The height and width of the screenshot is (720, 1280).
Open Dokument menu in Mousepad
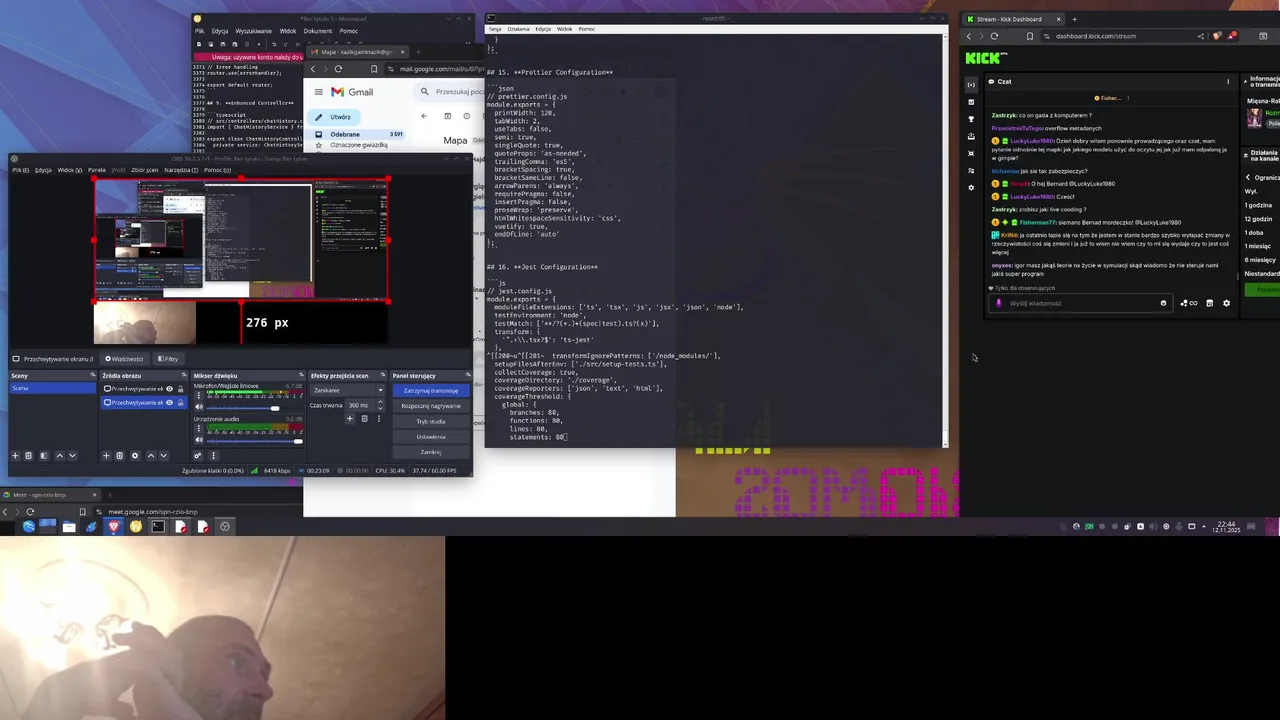[x=317, y=31]
